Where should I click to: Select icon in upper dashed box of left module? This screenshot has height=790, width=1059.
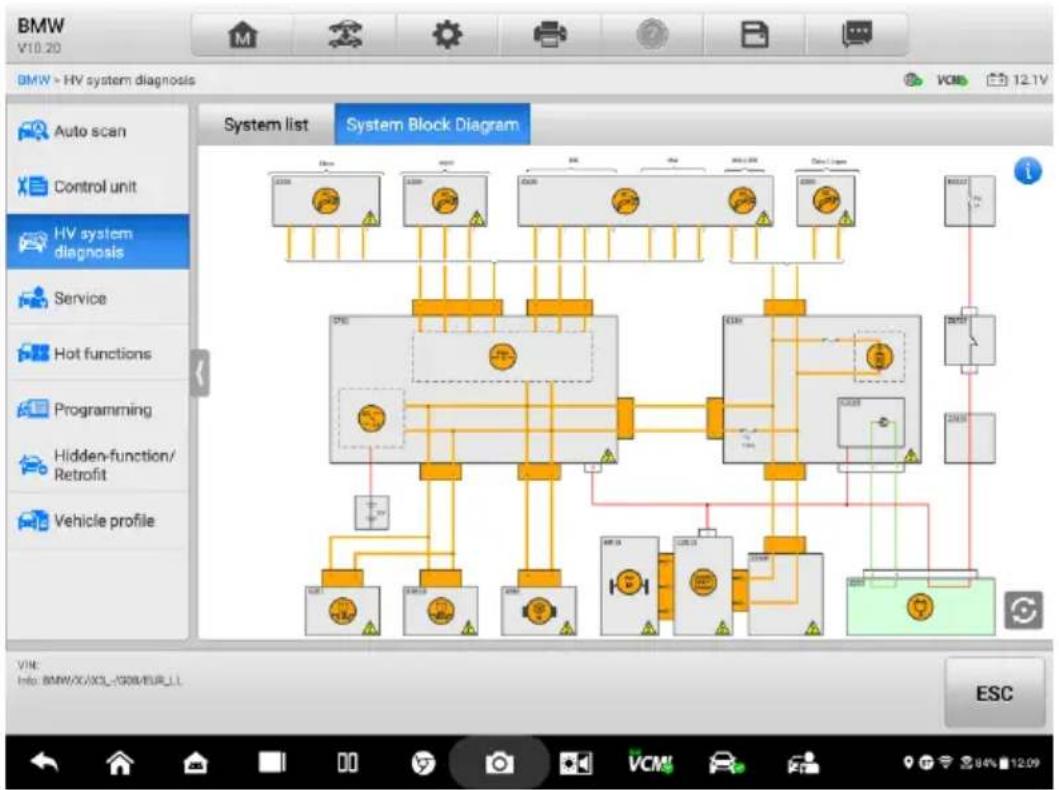502,357
